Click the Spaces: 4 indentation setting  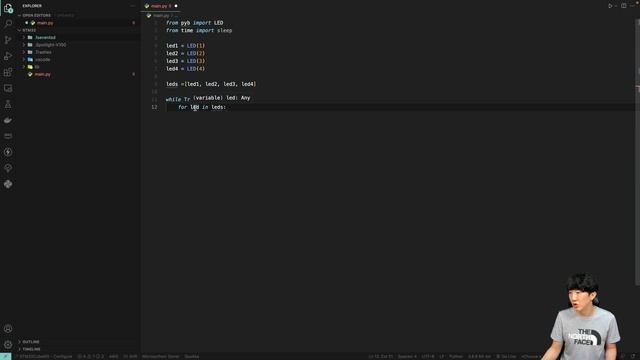pos(407,356)
